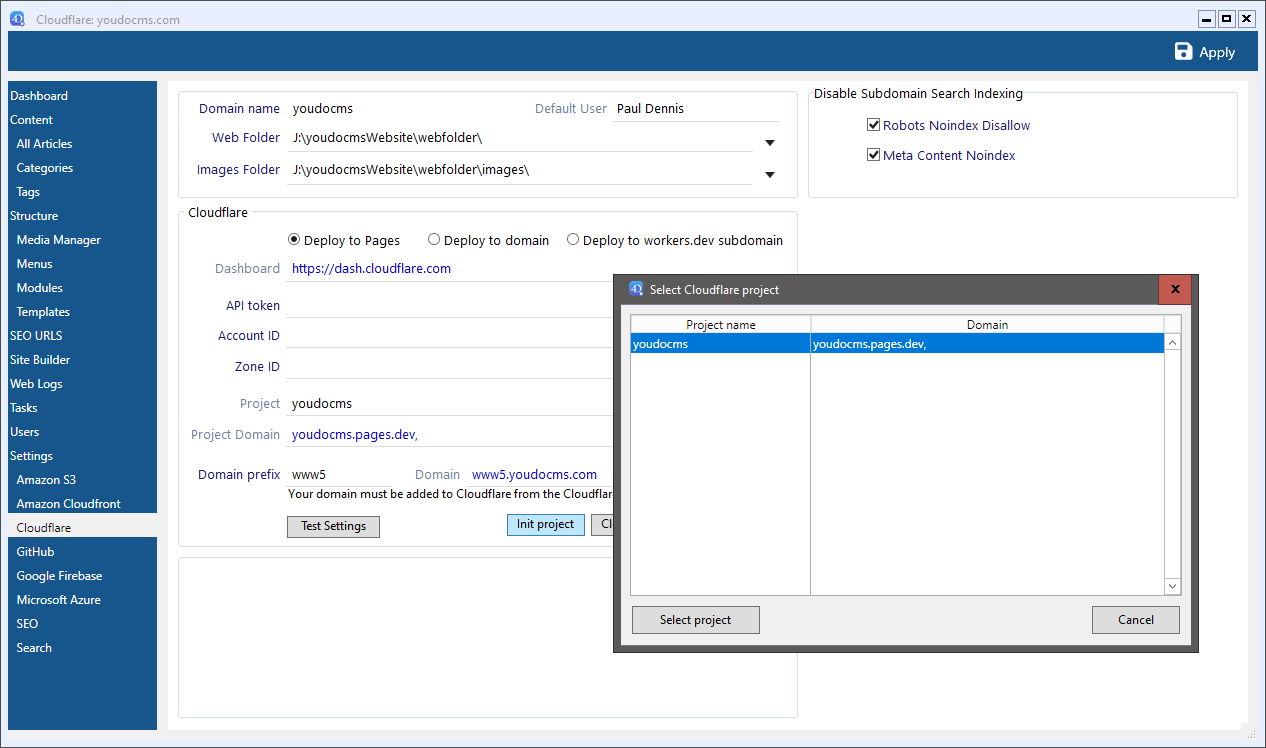Toggle Meta Content Noindex checkbox
This screenshot has width=1266, height=748.
(x=873, y=155)
